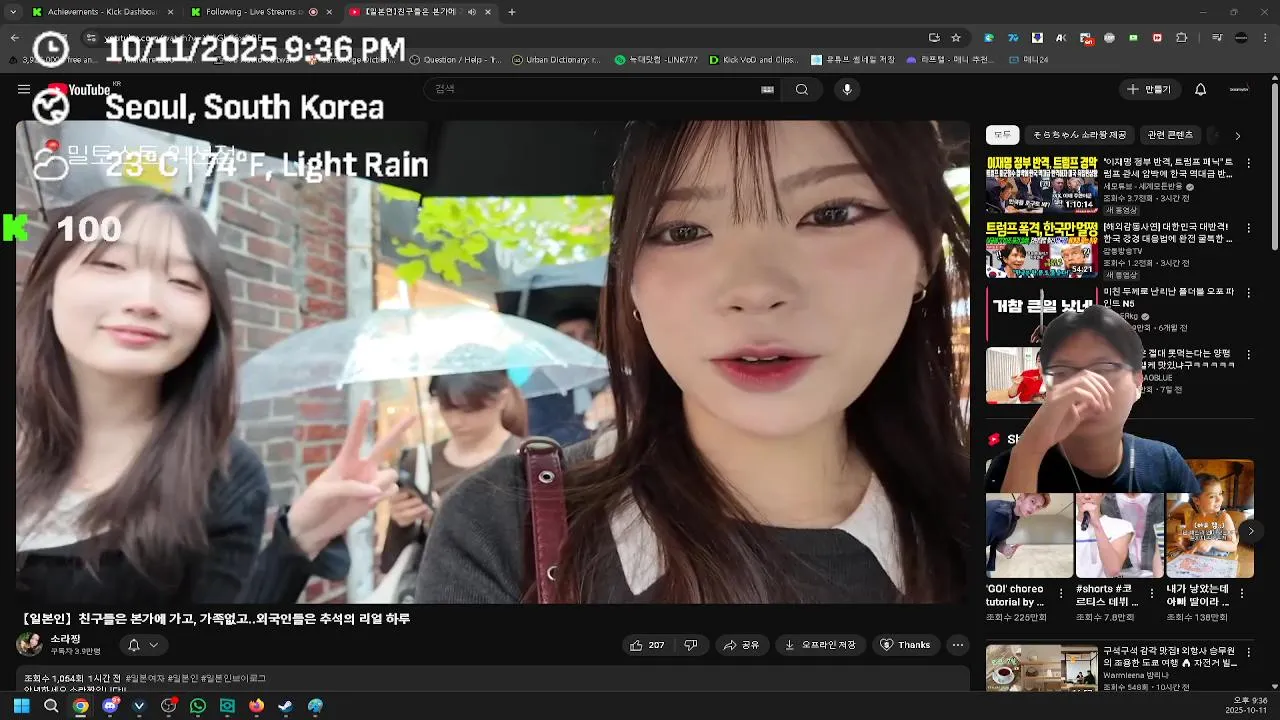Open the 소라짱 channel name link
1280x720 pixels.
[65, 639]
